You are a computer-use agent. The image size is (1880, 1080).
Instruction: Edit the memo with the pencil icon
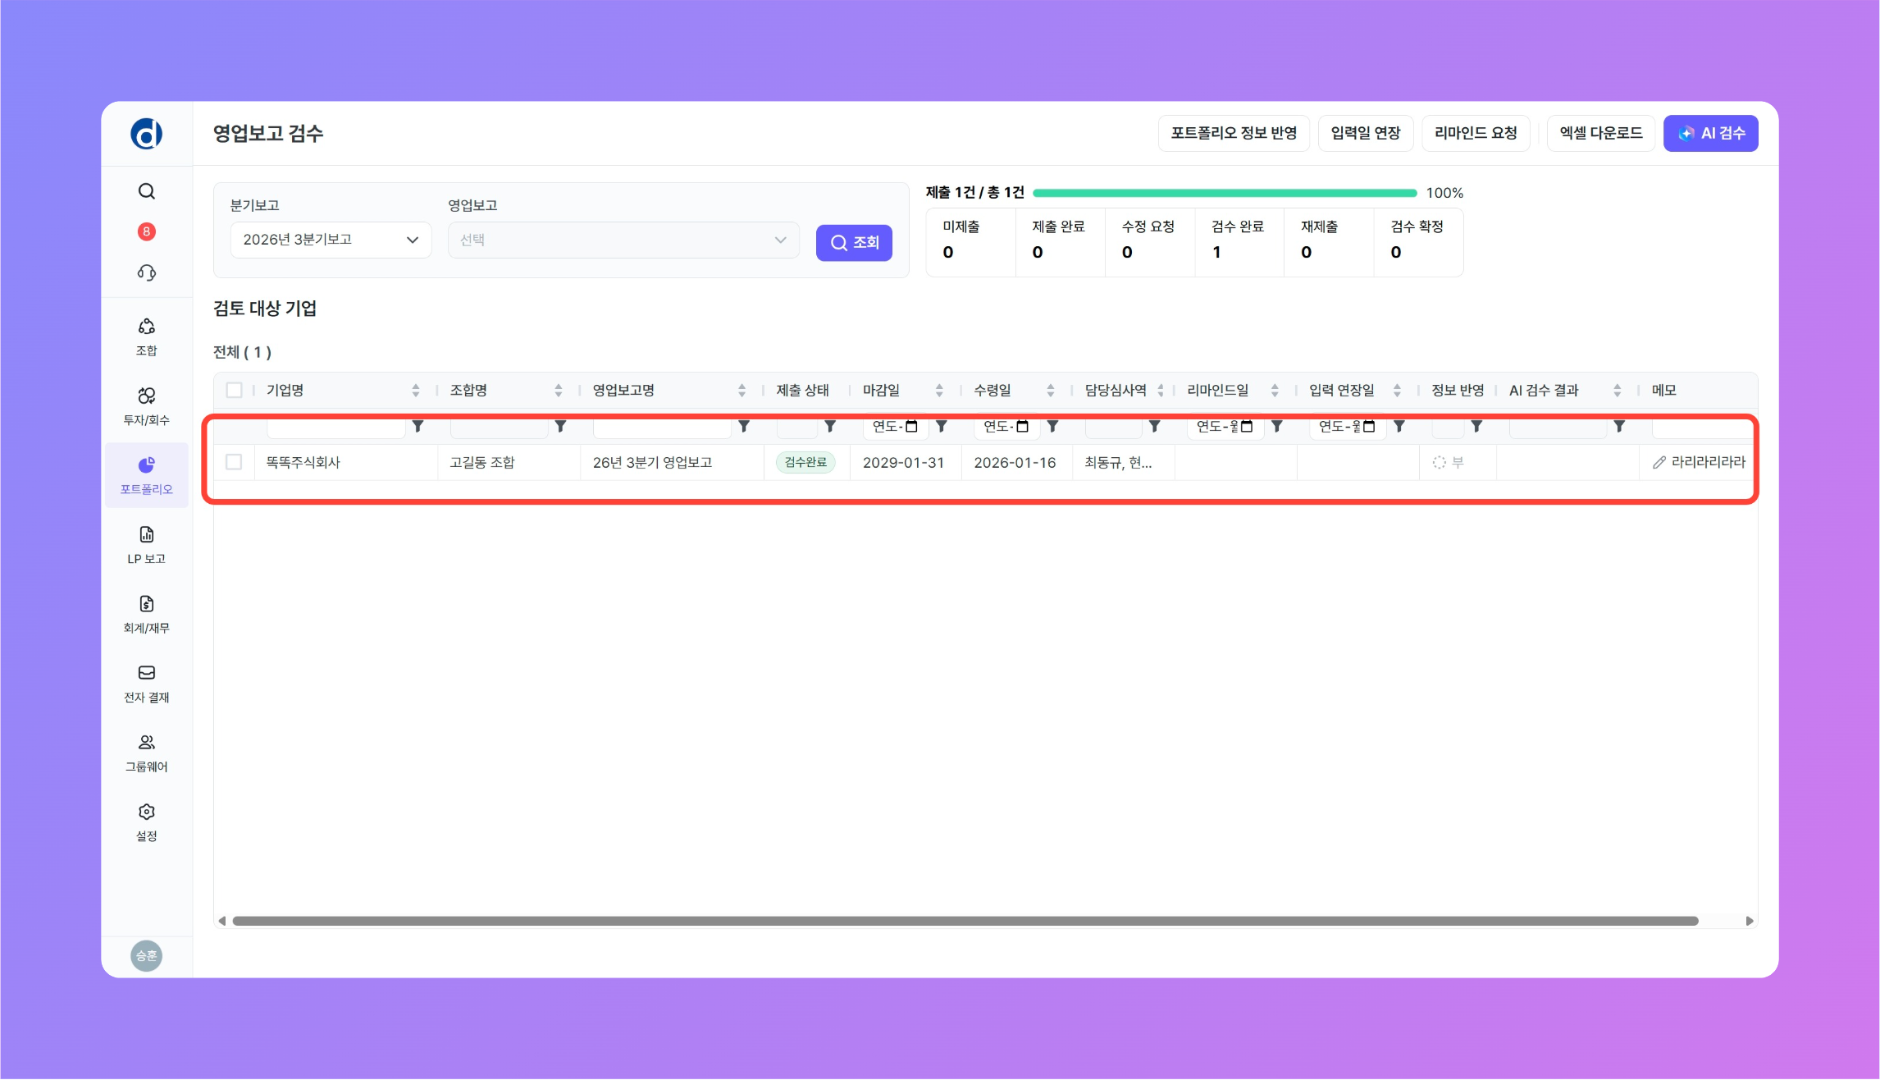(x=1659, y=462)
